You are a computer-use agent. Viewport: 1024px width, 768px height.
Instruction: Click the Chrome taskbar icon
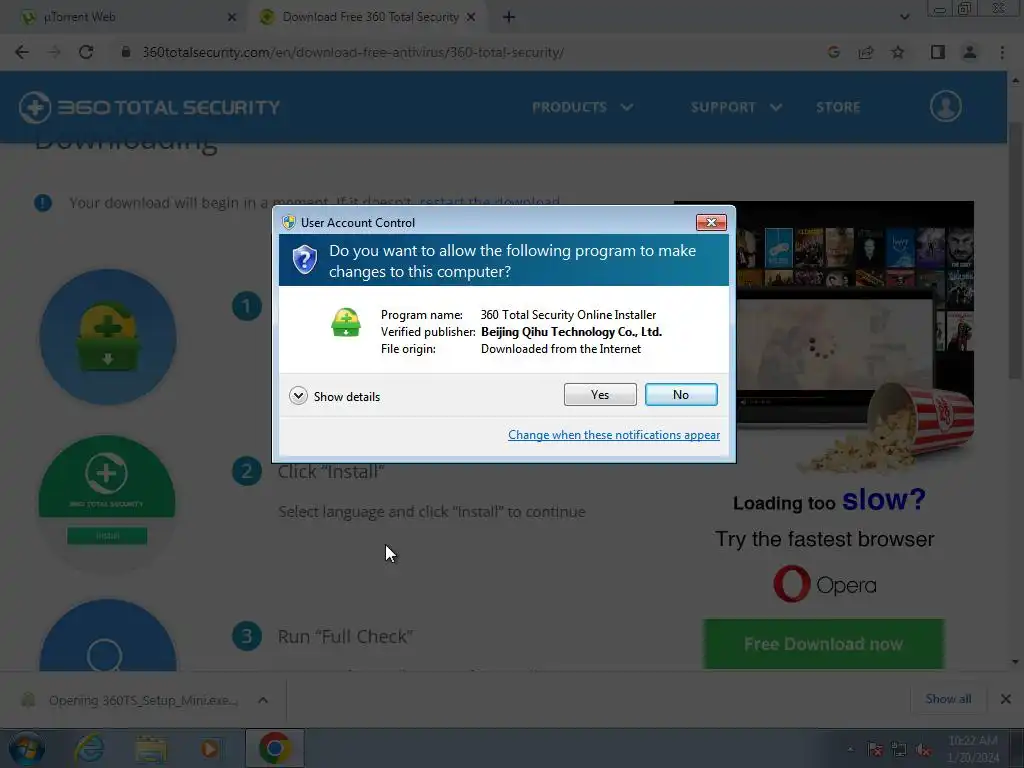point(275,748)
